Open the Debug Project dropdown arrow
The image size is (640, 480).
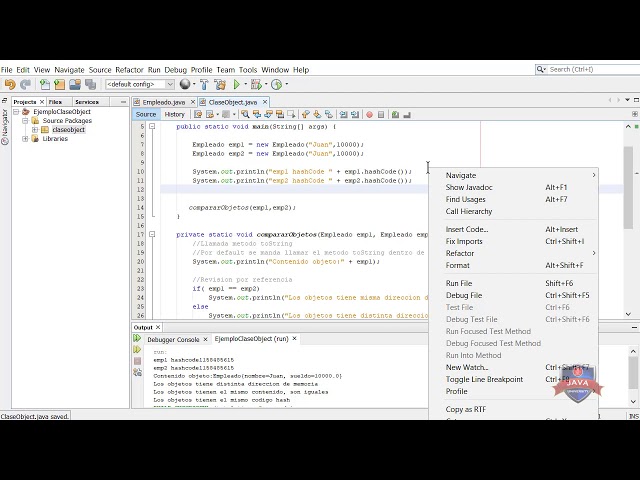[x=266, y=84]
